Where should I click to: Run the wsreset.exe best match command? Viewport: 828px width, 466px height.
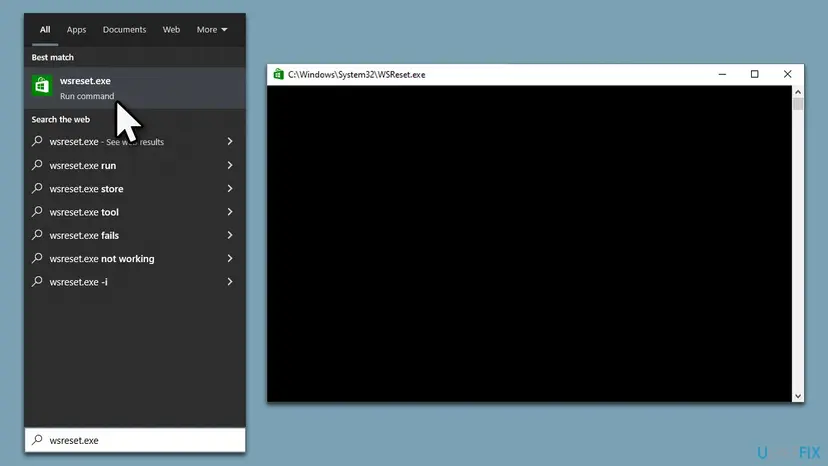pyautogui.click(x=135, y=88)
